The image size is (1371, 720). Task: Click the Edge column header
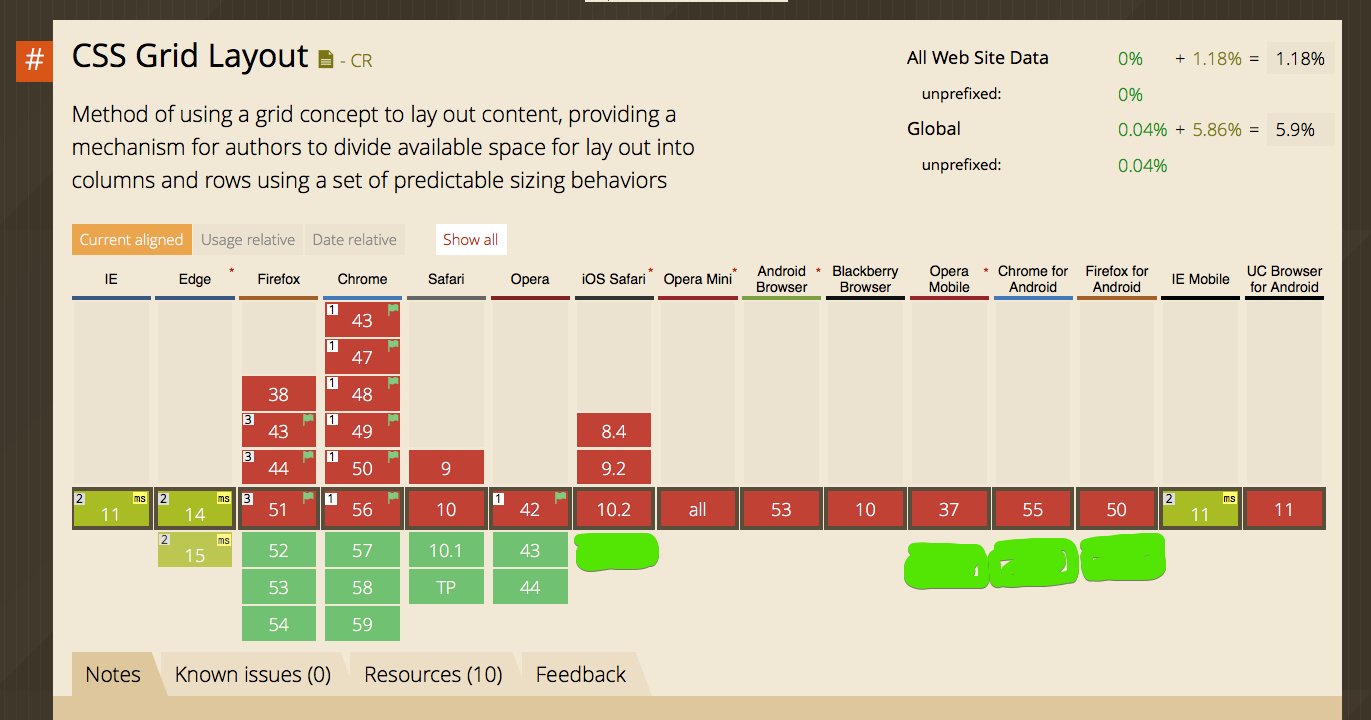coord(195,279)
